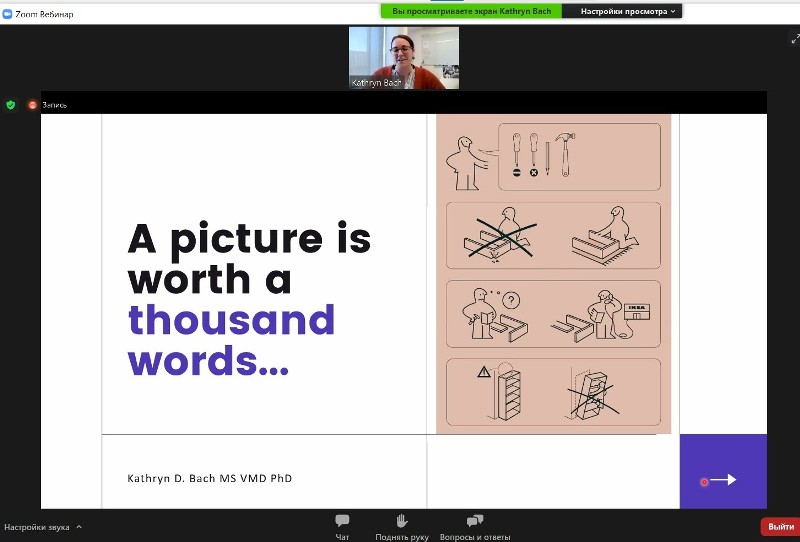This screenshot has height=542, width=800.
Task: Click the 'Zoom Вебинар' window title
Action: (44, 14)
